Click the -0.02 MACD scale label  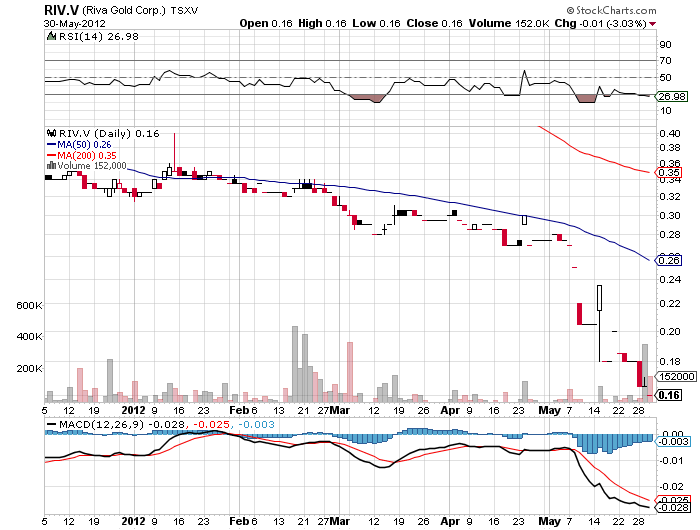[x=671, y=486]
